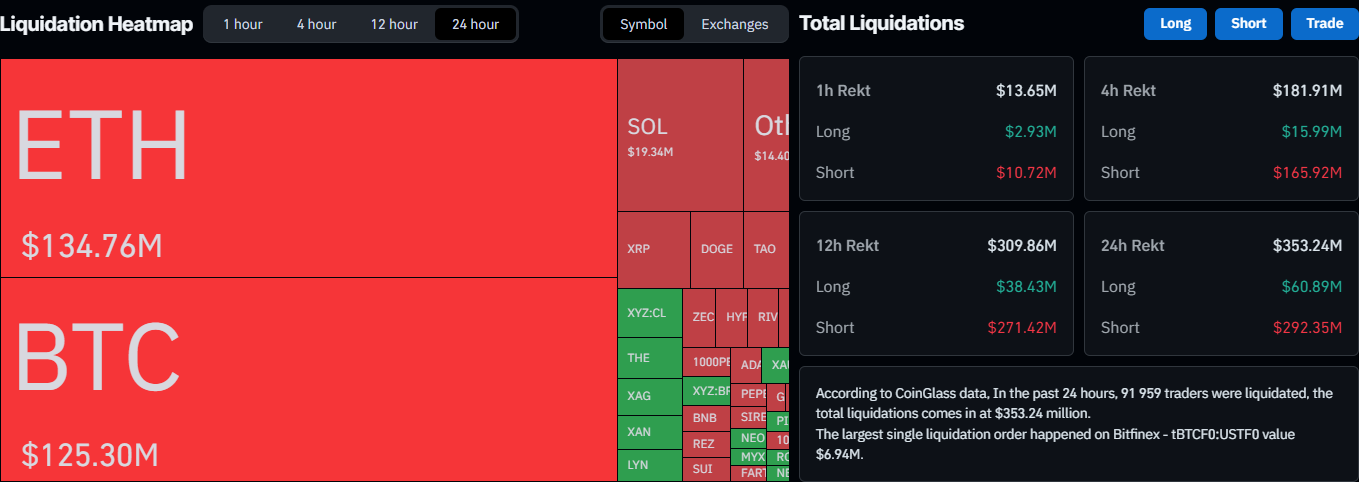Select the SOL tile in heatmap
Screen dimensions: 1359x482
(x=680, y=135)
